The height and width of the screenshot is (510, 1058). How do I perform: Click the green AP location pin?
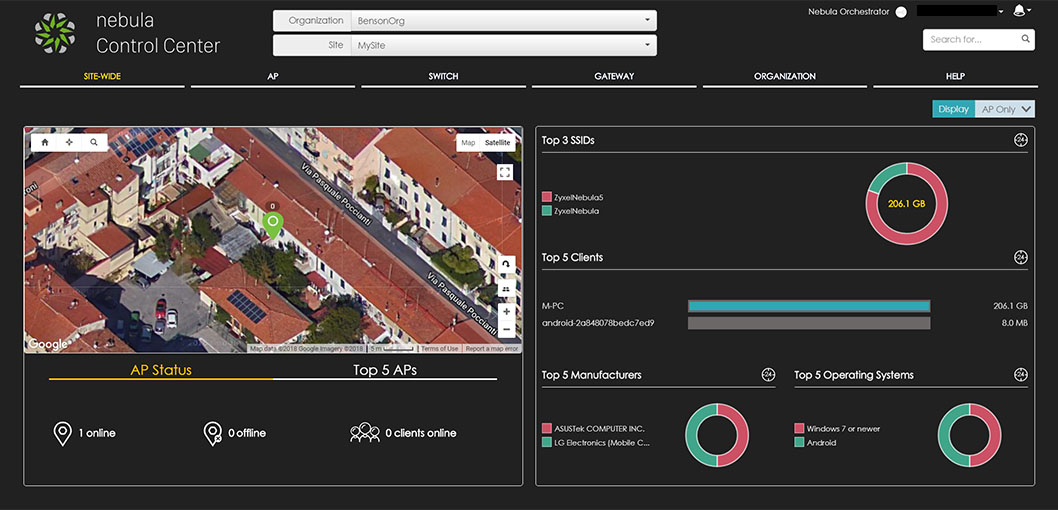(273, 225)
